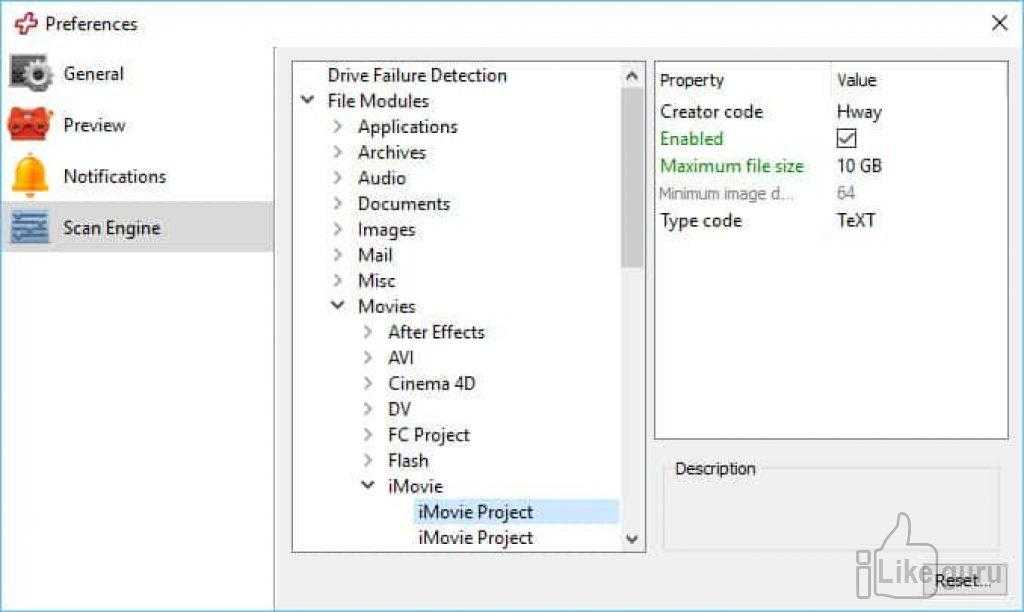The height and width of the screenshot is (612, 1024).
Task: Select Drive Failure Detection item
Action: click(x=417, y=75)
